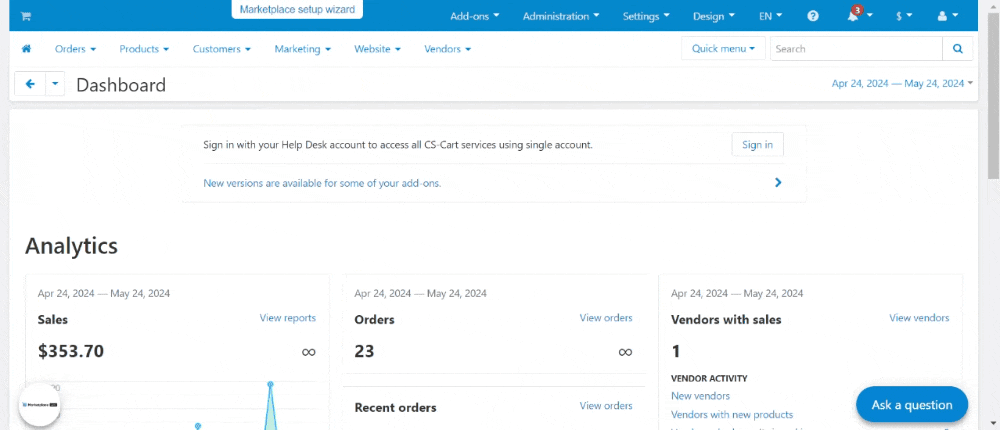Screen dimensions: 1000x430
Task: Open Design menu
Action: [714, 16]
